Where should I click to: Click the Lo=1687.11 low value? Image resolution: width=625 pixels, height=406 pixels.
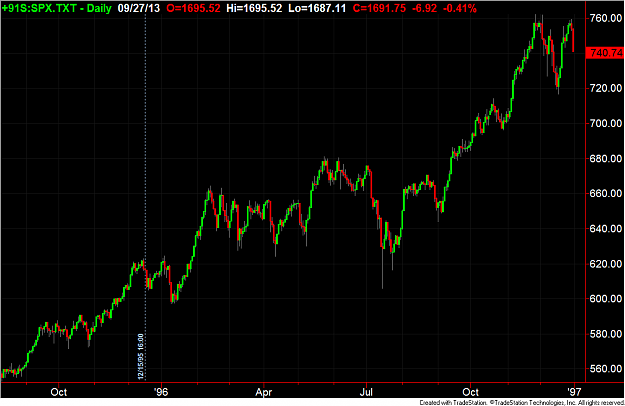317,8
